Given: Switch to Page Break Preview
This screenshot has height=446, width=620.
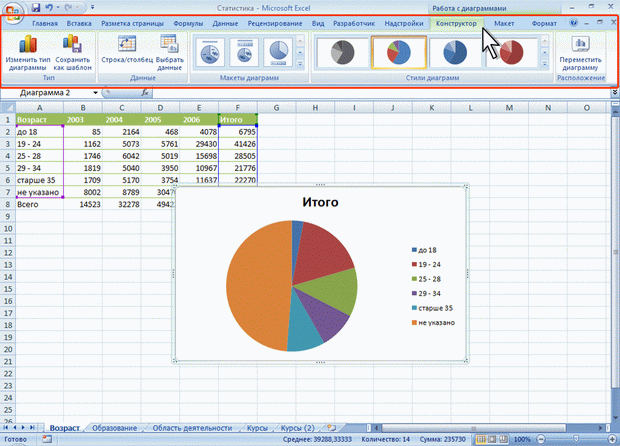Looking at the screenshot, I should point(503,439).
